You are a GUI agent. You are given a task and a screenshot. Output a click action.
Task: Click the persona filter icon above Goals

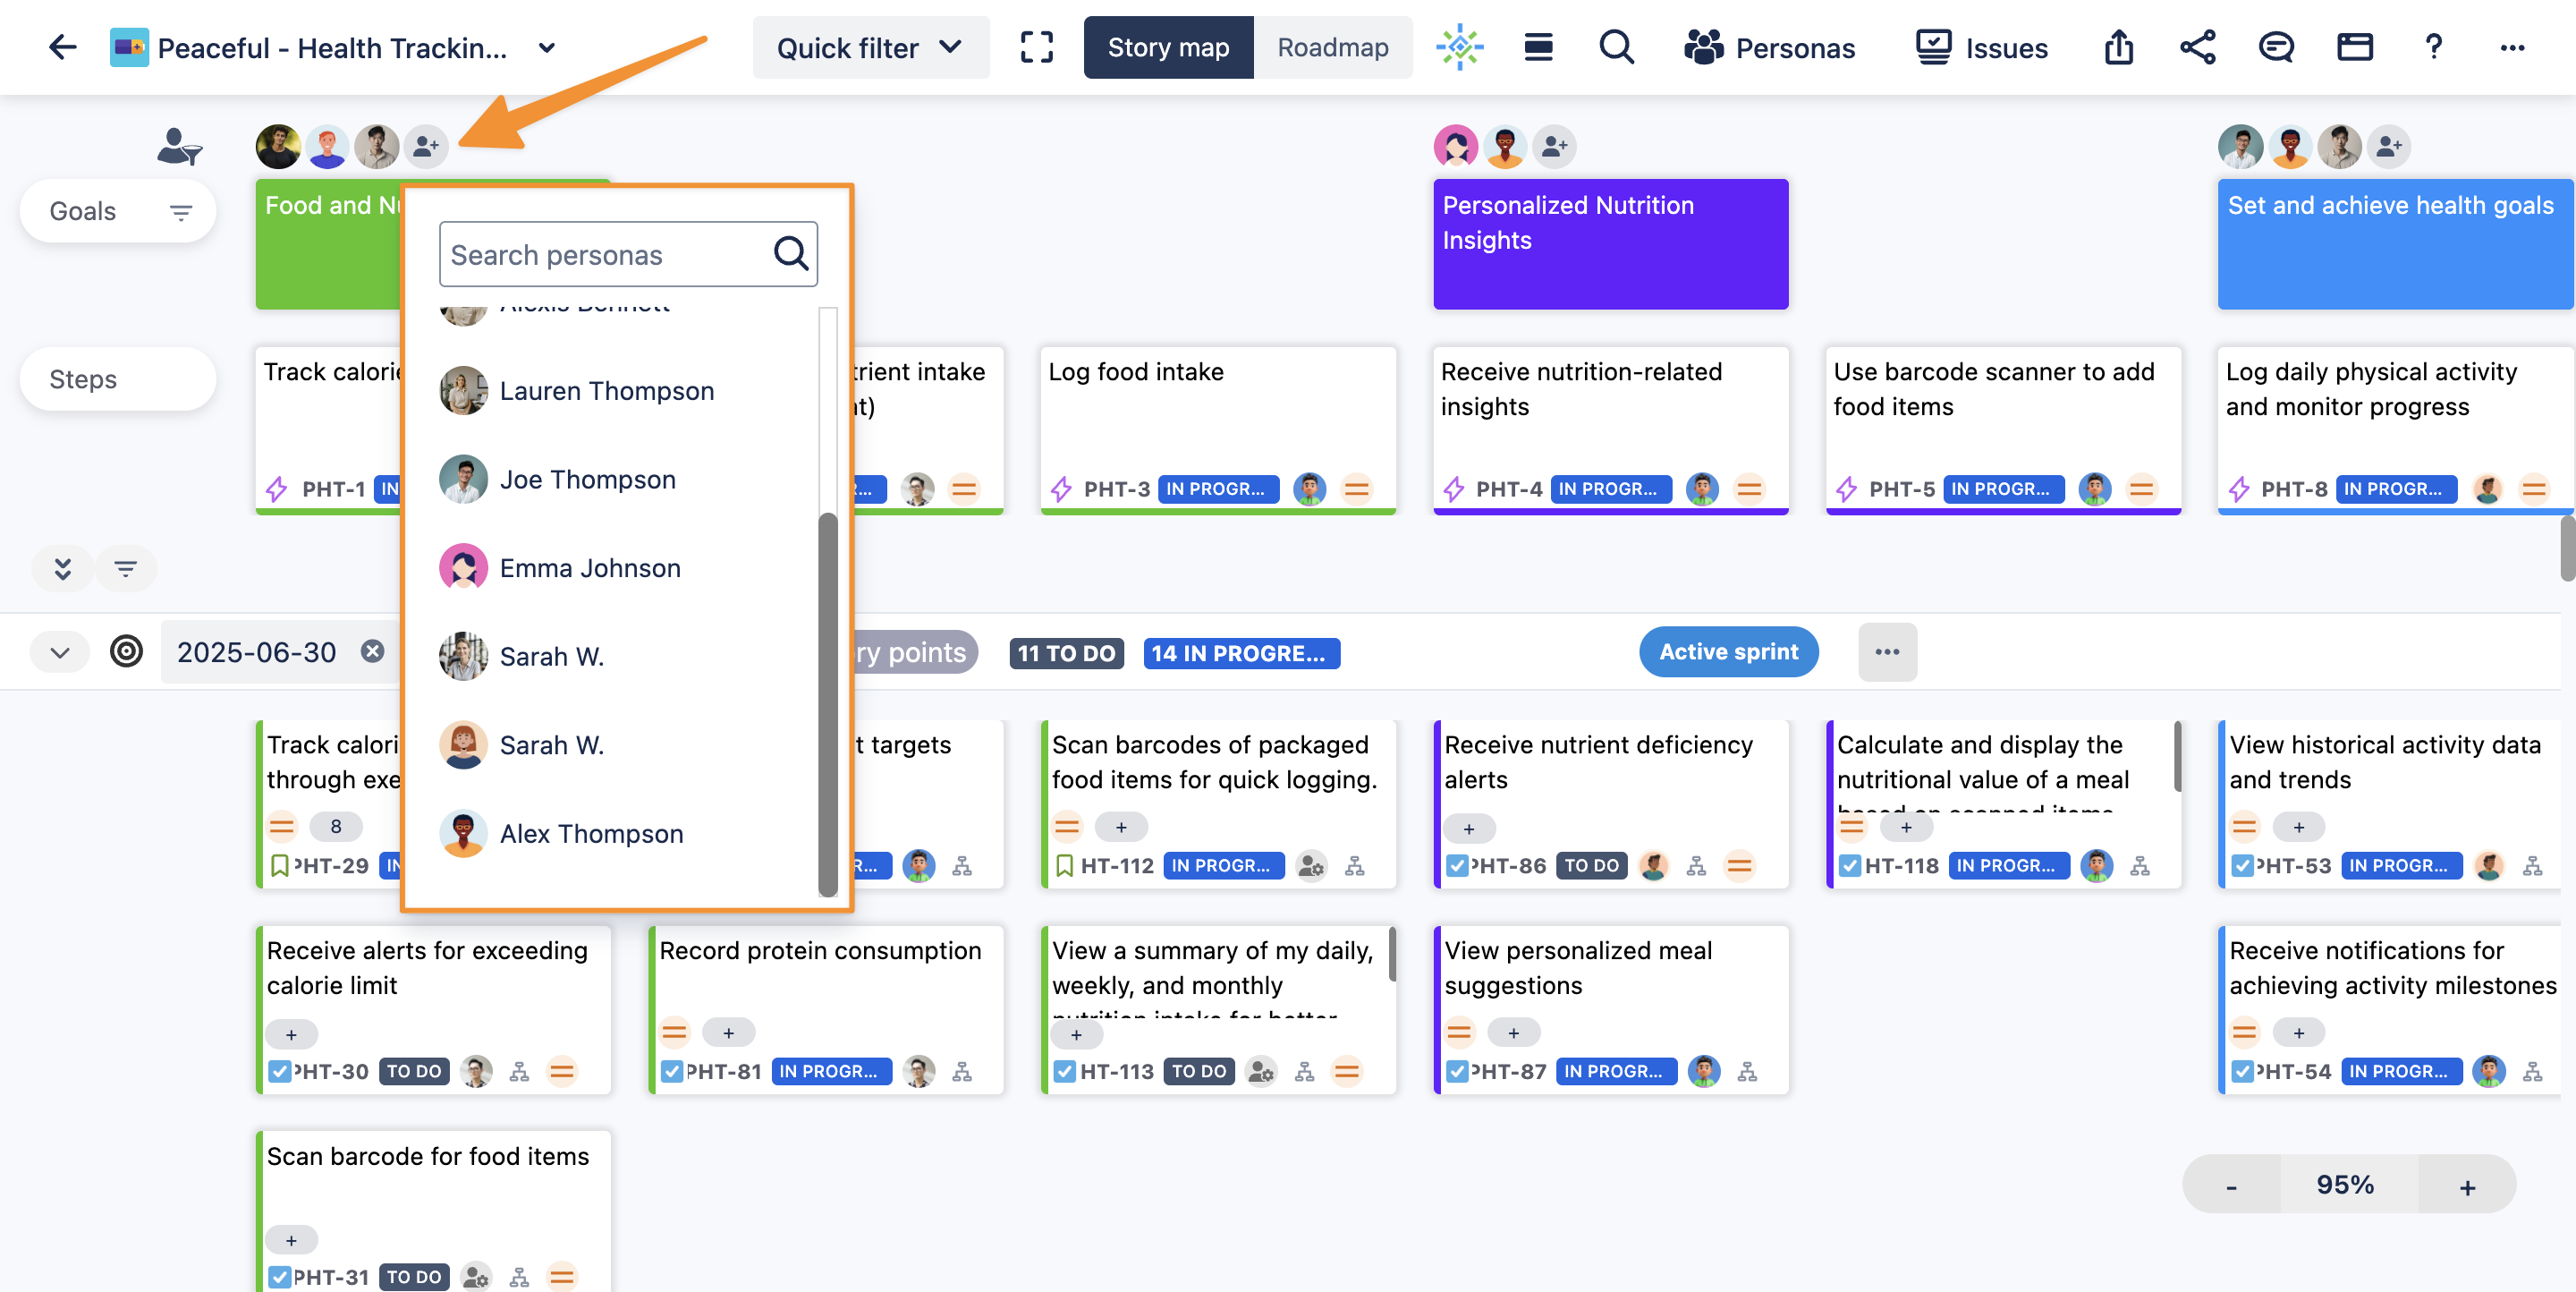(179, 147)
